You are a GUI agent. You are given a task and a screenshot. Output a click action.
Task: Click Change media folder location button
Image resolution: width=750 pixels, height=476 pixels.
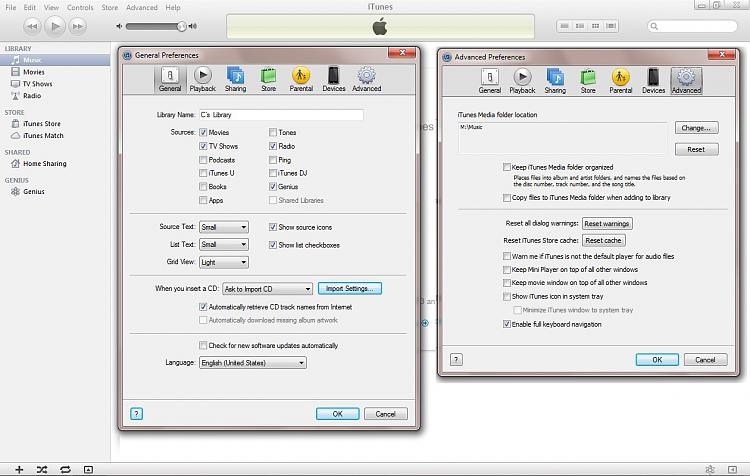[x=696, y=128]
